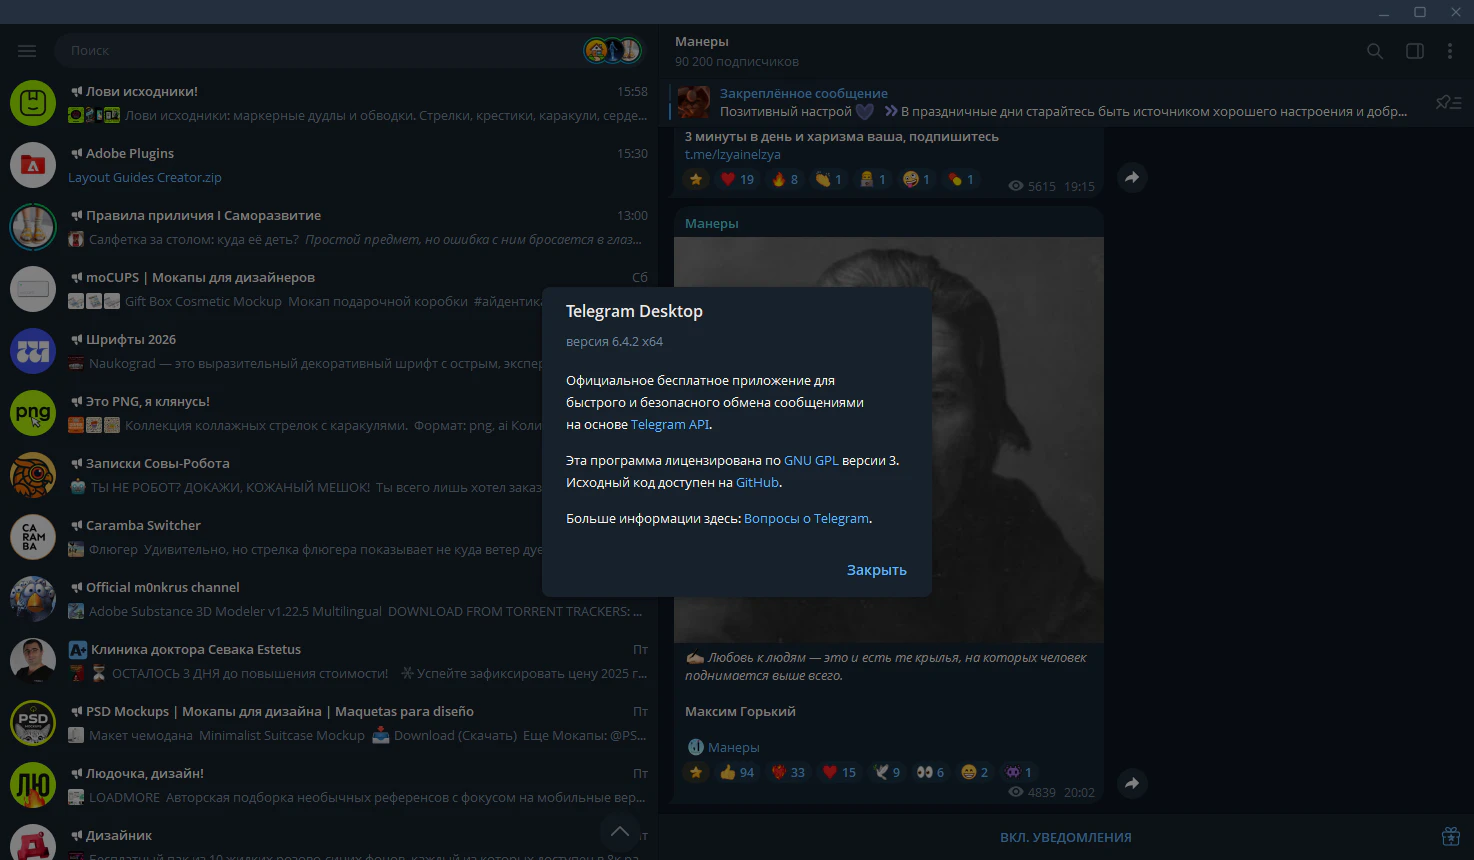Click the 4839 views counter
Viewport: 1474px width, 860px height.
[x=1032, y=792]
